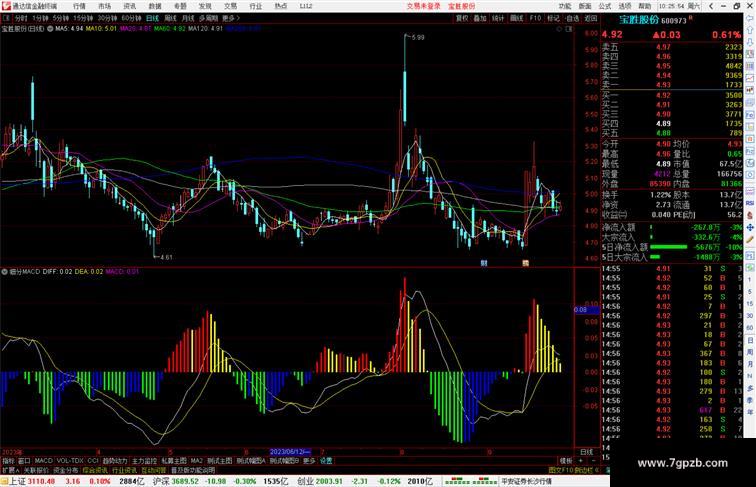The height and width of the screenshot is (487, 756).
Task: Open the 行业资讯 tab
Action: (124, 470)
